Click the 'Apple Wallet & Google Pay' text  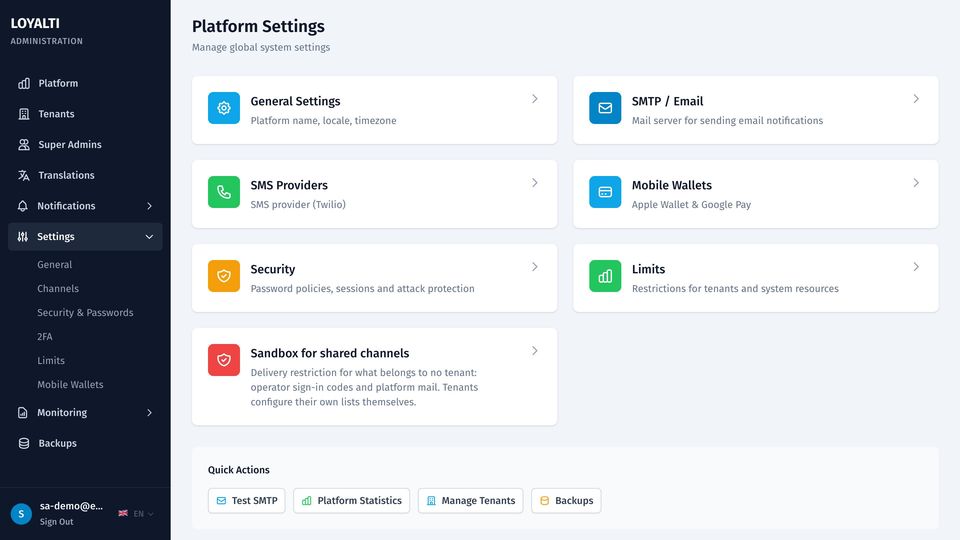coord(691,204)
